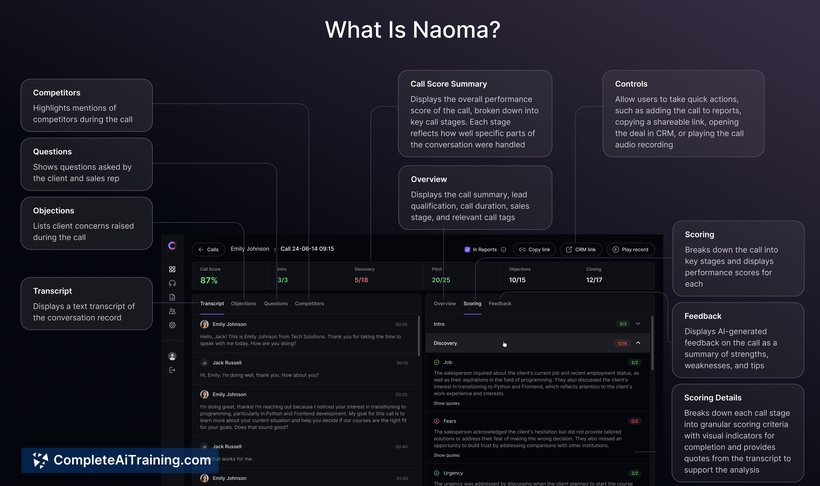Click Emily Johnson's avatar at 00:20
820x486 pixels.
click(204, 394)
